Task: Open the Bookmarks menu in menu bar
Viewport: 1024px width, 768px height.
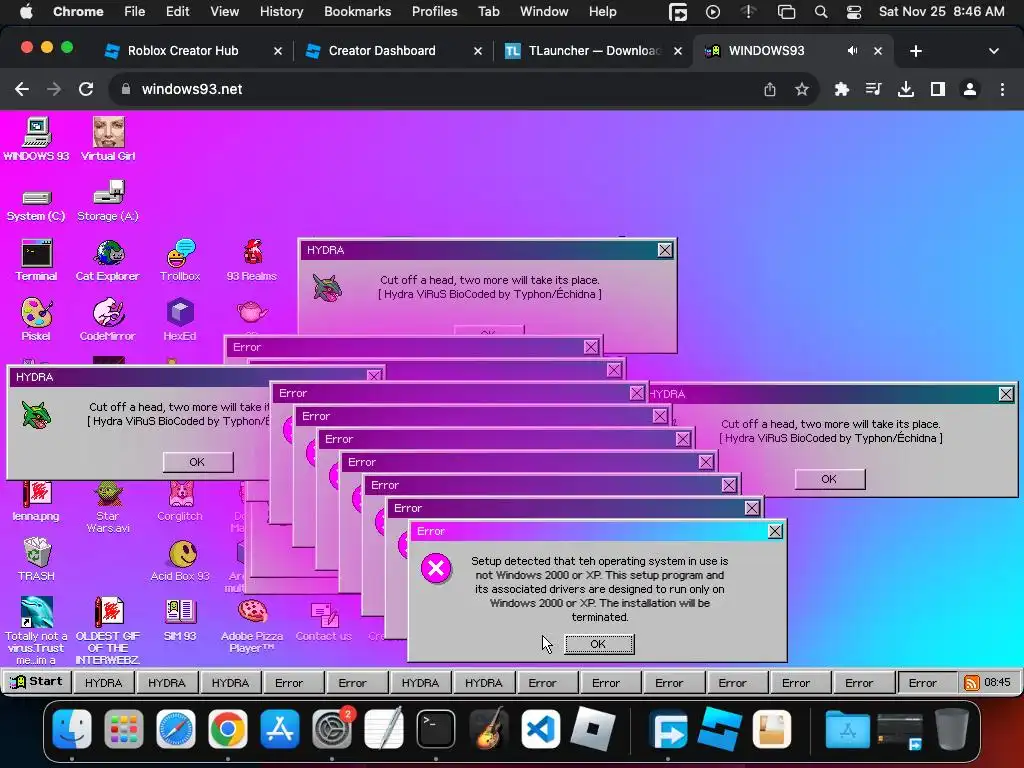Action: pos(358,11)
